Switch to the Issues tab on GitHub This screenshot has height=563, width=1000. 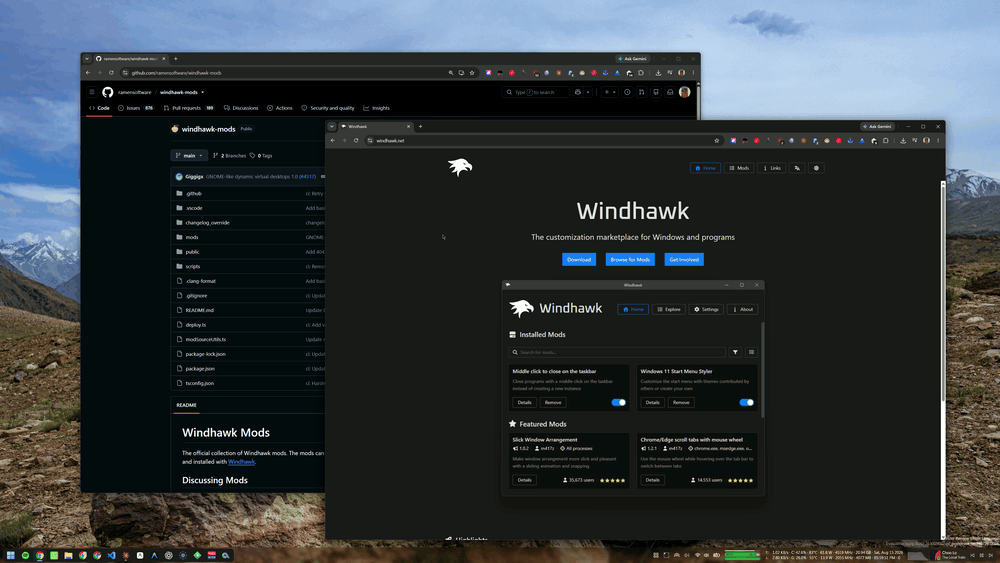tap(135, 108)
